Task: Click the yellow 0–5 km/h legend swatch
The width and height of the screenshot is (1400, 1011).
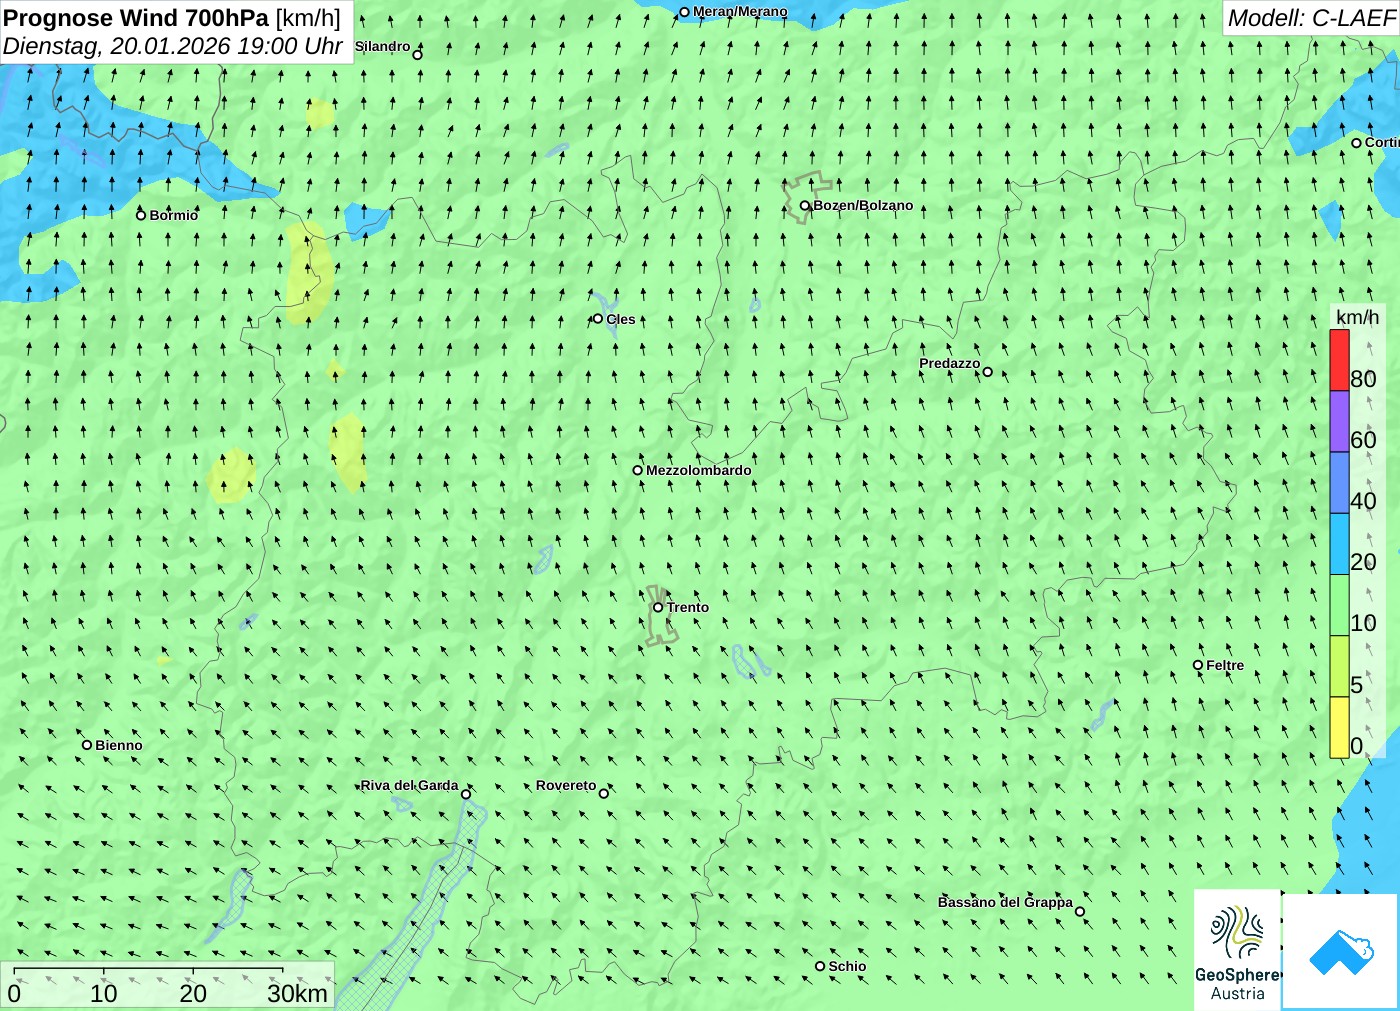Action: [x=1339, y=727]
